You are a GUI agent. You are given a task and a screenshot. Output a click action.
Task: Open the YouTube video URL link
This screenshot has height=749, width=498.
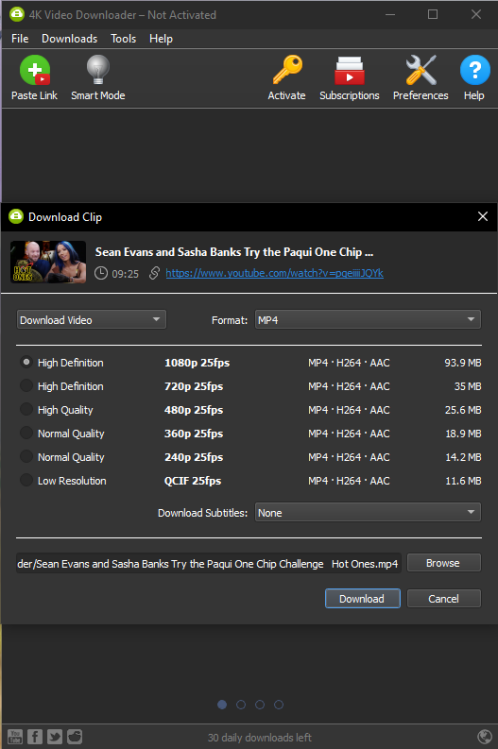pos(275,273)
